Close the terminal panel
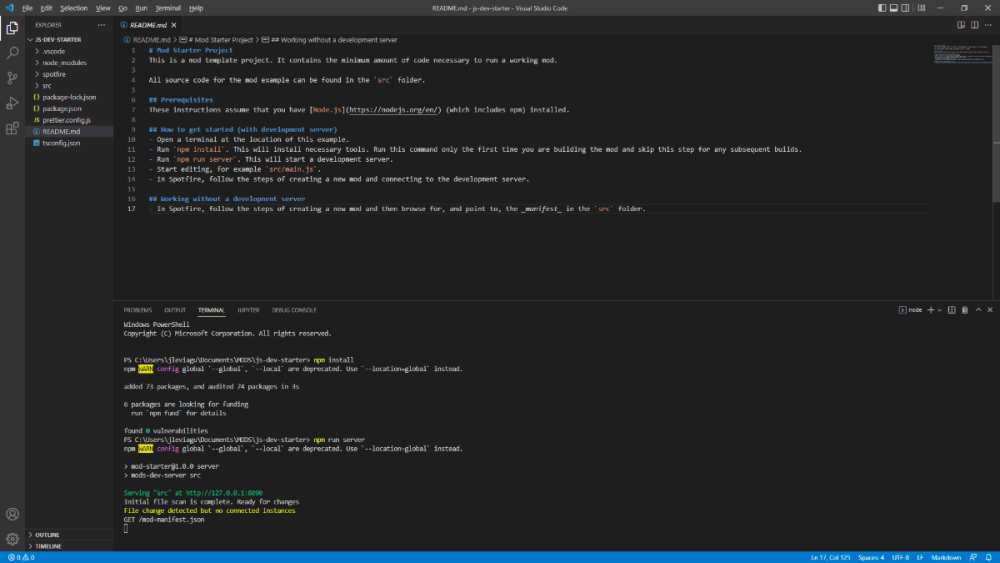This screenshot has width=1000, height=563. [990, 310]
